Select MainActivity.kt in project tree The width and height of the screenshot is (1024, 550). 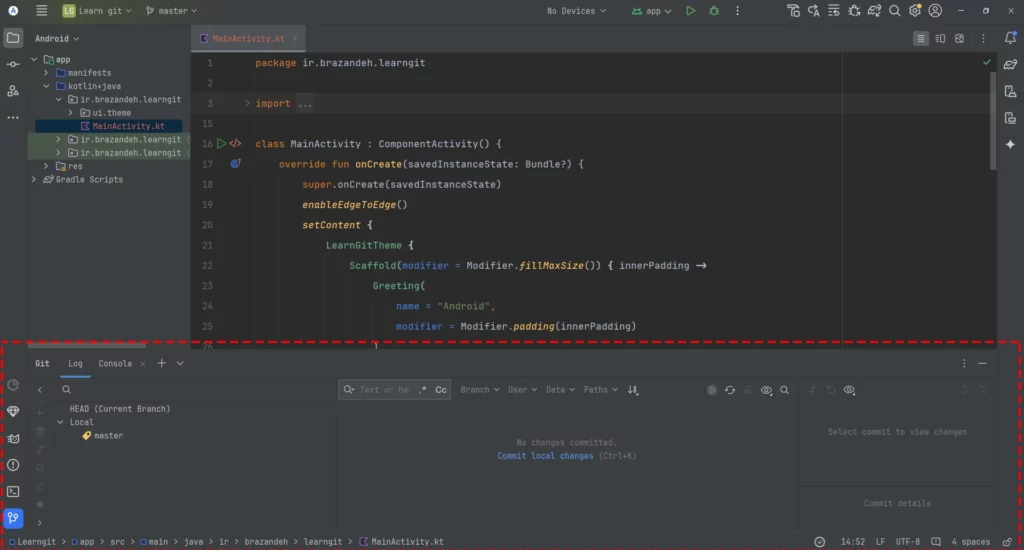pos(128,126)
